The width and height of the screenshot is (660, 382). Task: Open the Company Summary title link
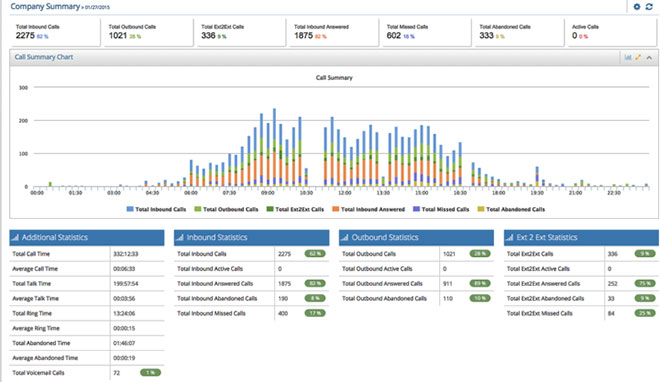45,6
